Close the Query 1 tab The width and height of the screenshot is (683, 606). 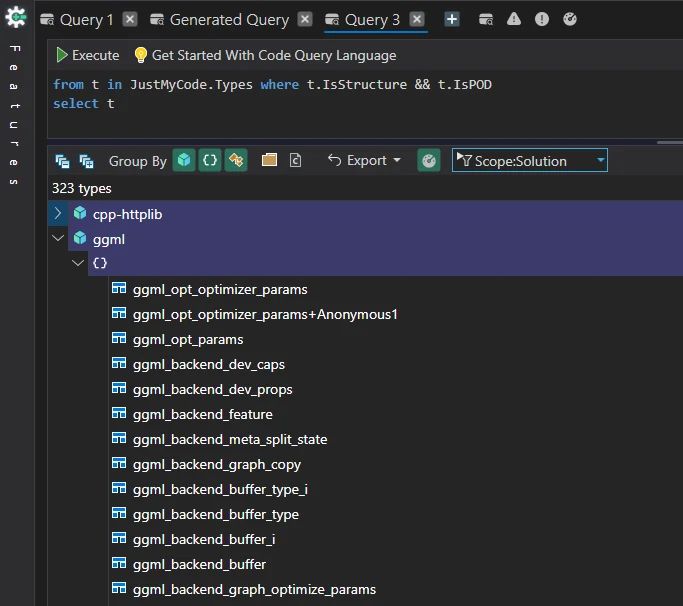[x=130, y=19]
